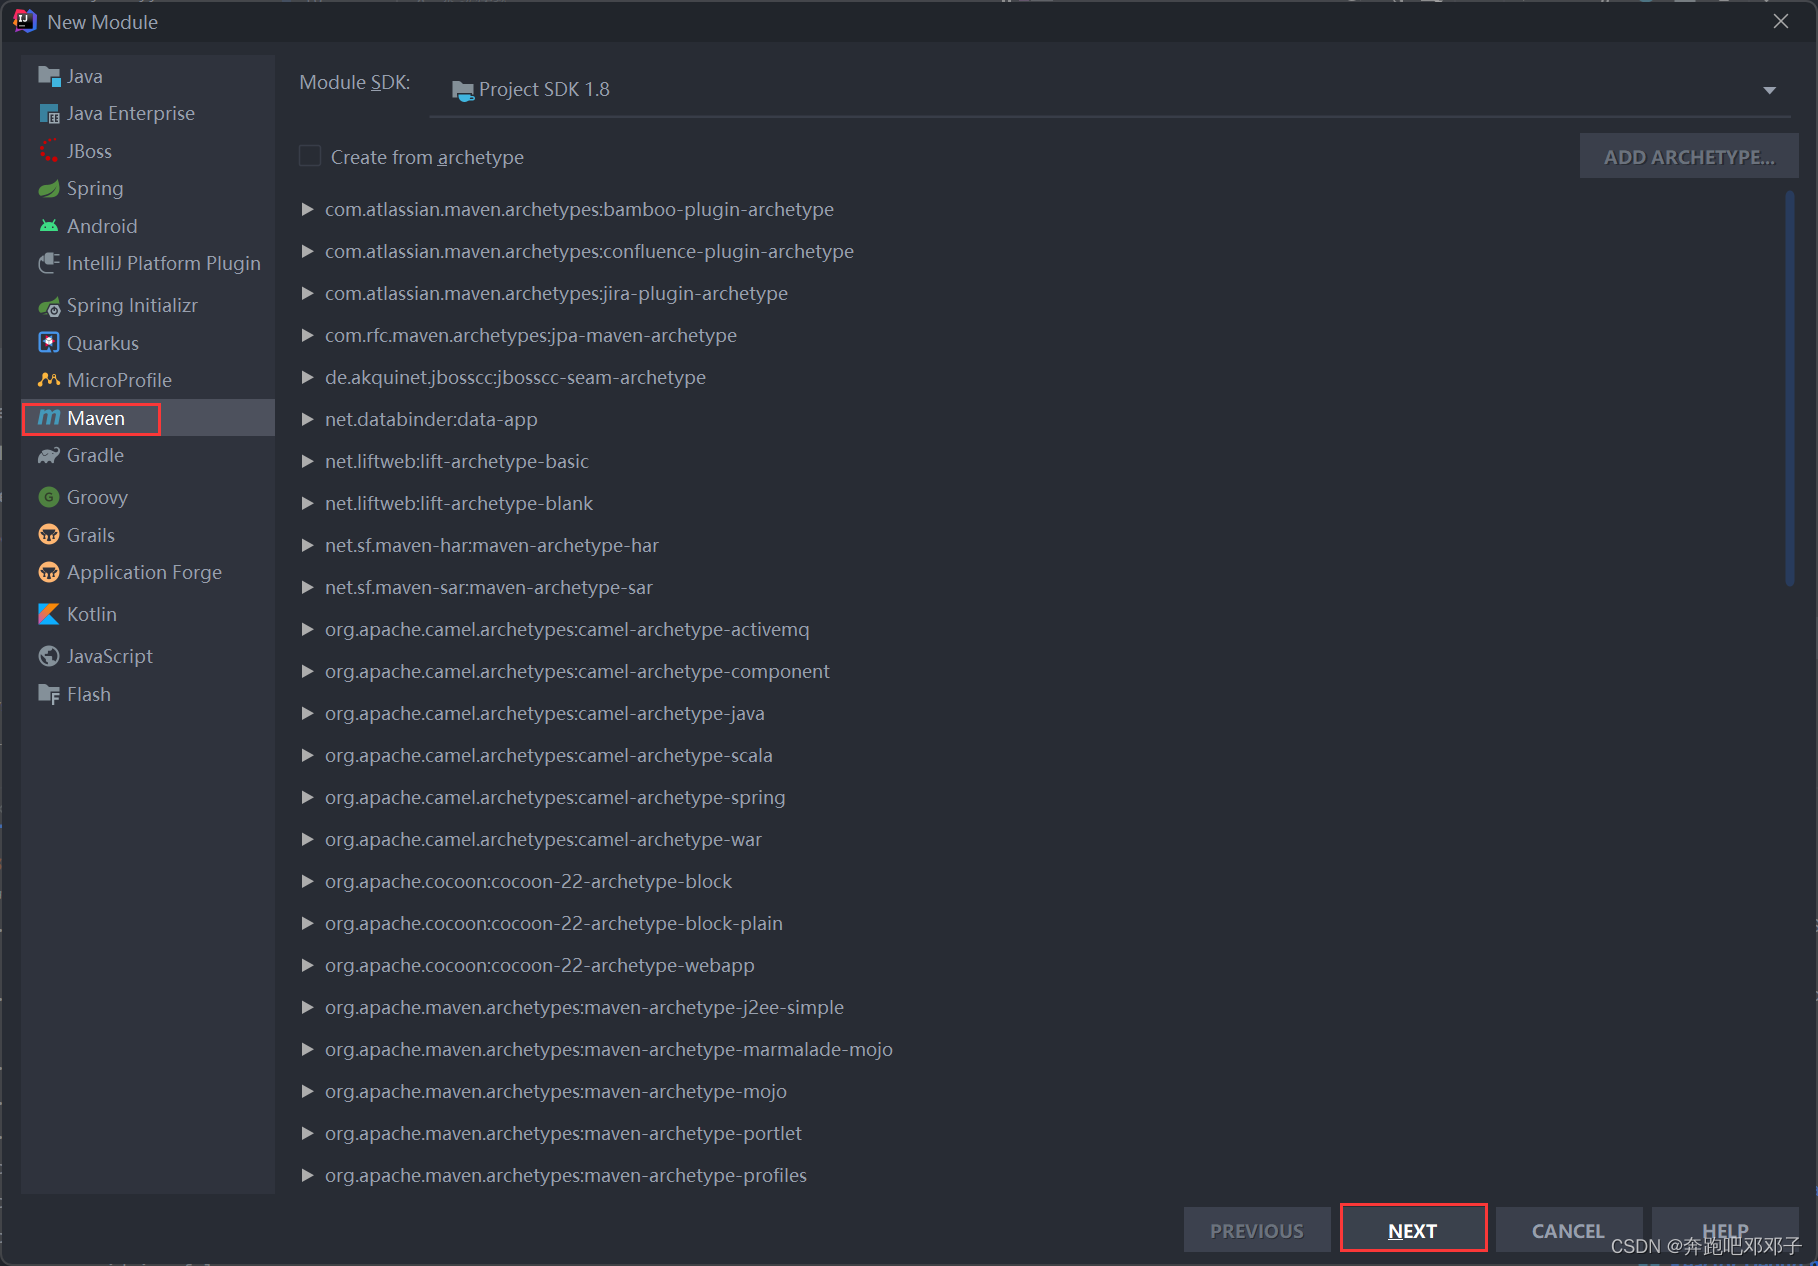Viewport: 1818px width, 1266px height.
Task: Select camel-archetype-java entry
Action: coord(544,713)
